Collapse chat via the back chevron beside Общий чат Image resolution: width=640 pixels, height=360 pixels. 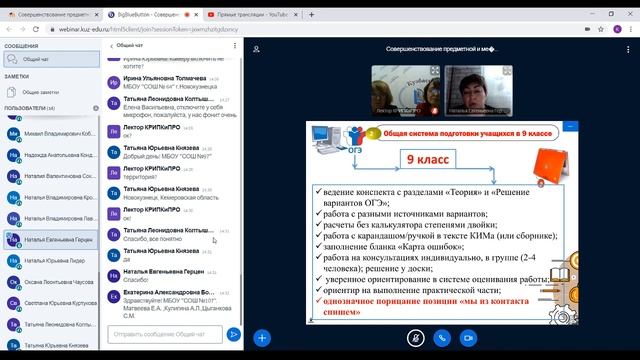click(111, 46)
